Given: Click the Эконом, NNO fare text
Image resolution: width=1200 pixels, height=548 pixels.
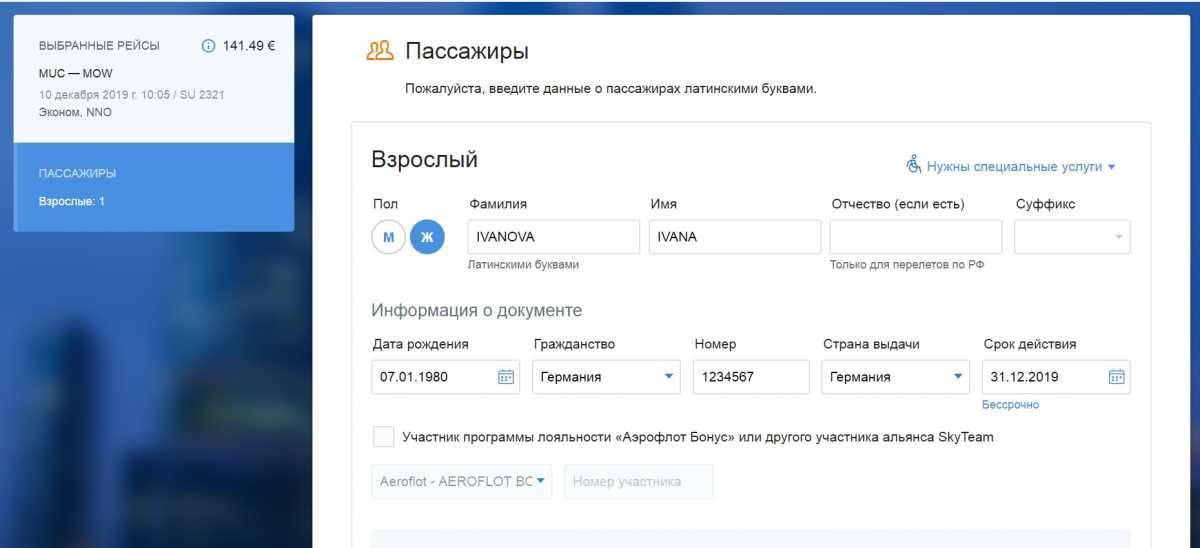Looking at the screenshot, I should [75, 112].
